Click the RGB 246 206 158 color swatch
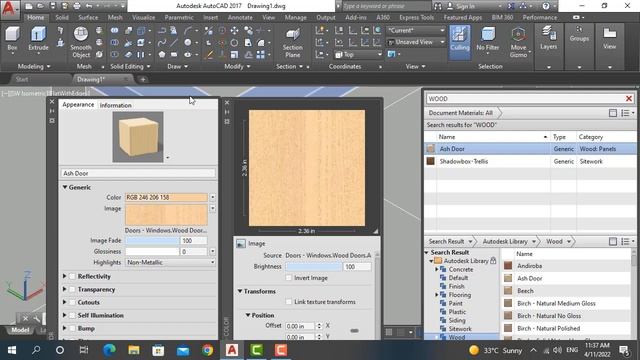The height and width of the screenshot is (360, 640). tap(166, 198)
